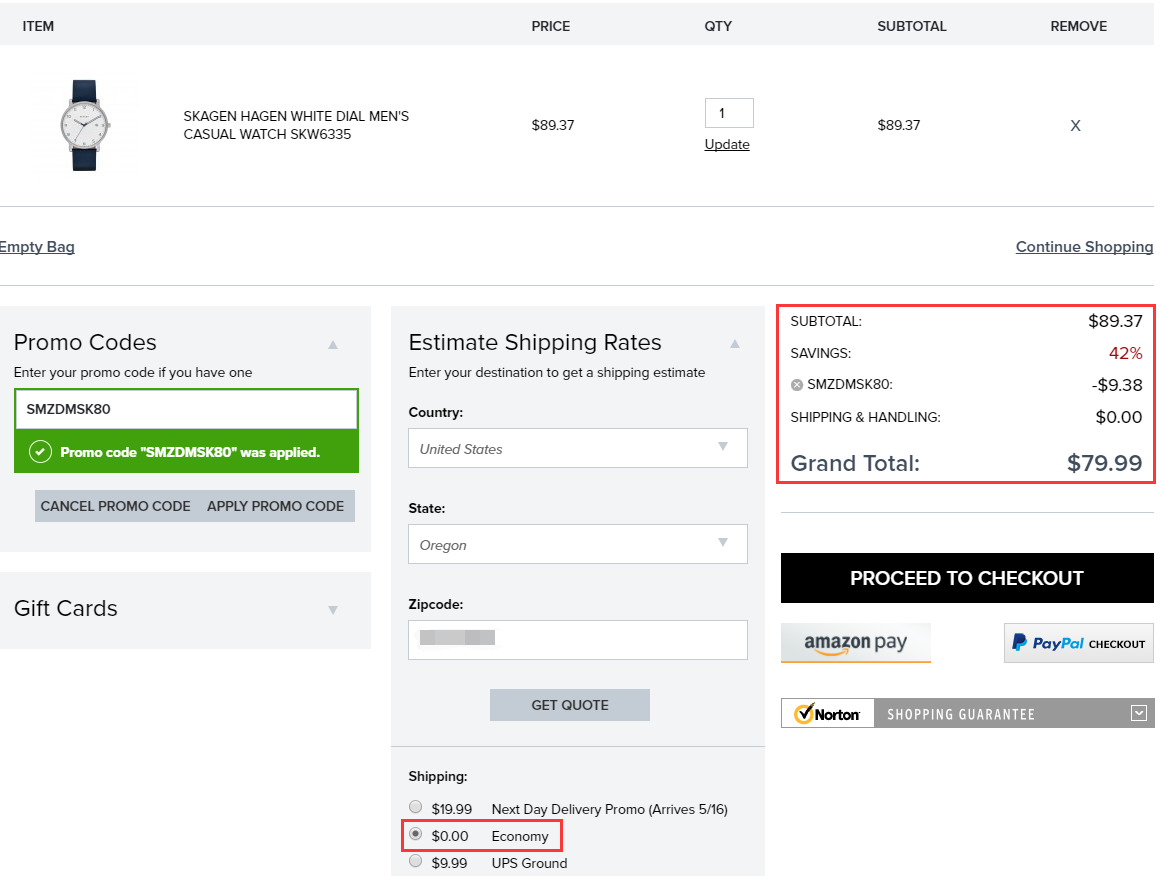Click the SHIPPING & HANDLING label
Screen dimensions: 1161x876
point(866,418)
